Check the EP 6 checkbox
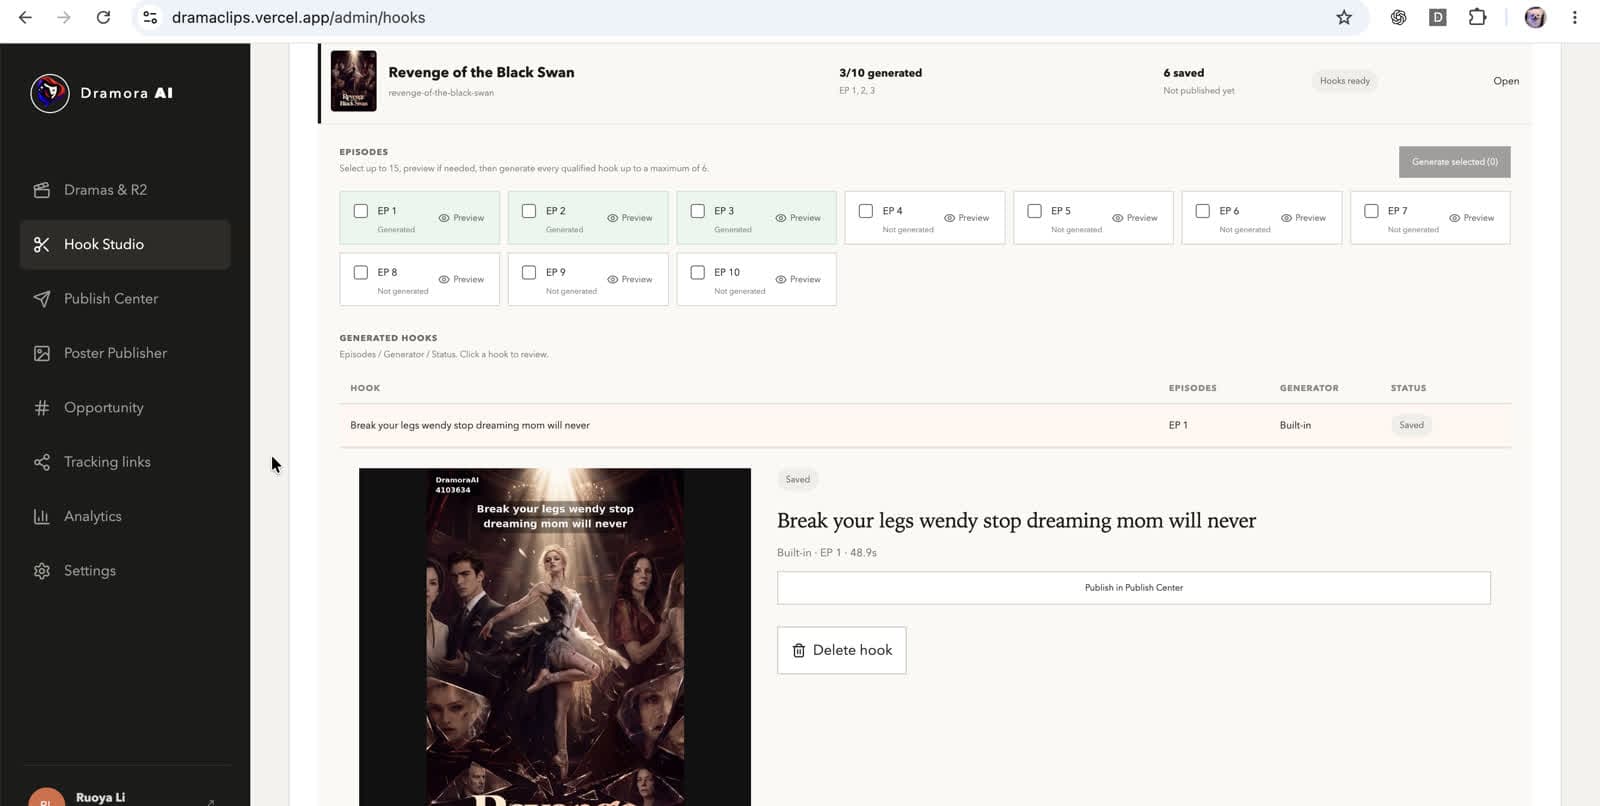Viewport: 1600px width, 806px height. pos(1203,211)
